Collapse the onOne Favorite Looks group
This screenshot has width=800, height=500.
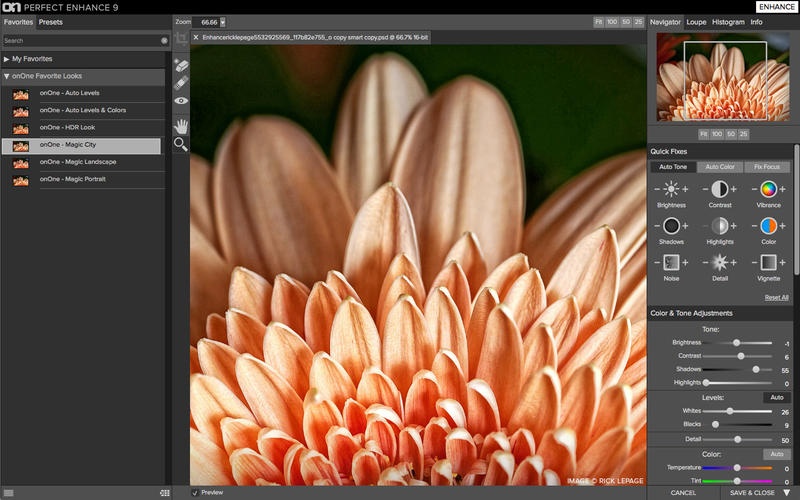[7, 76]
